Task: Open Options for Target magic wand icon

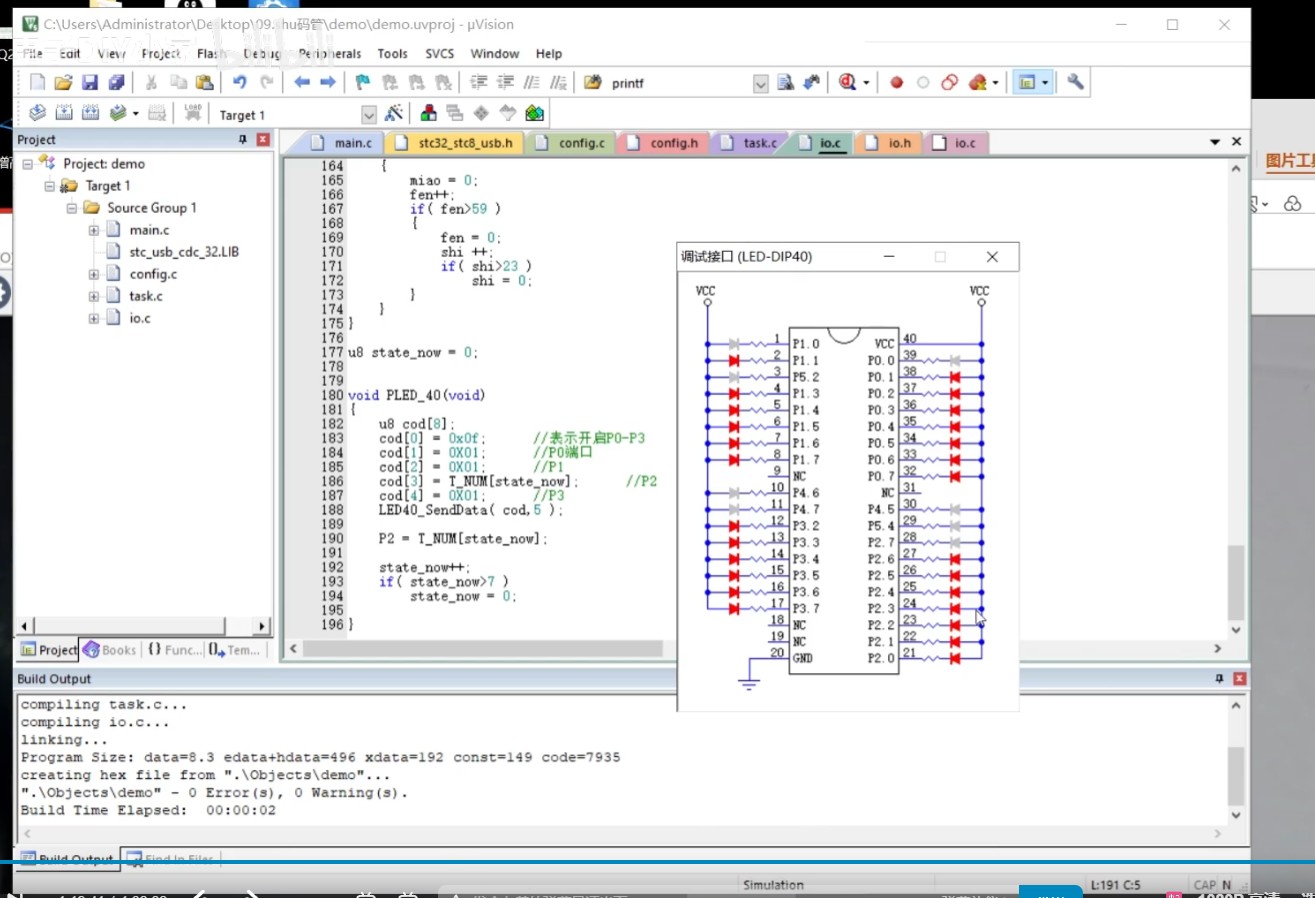Action: pos(394,114)
